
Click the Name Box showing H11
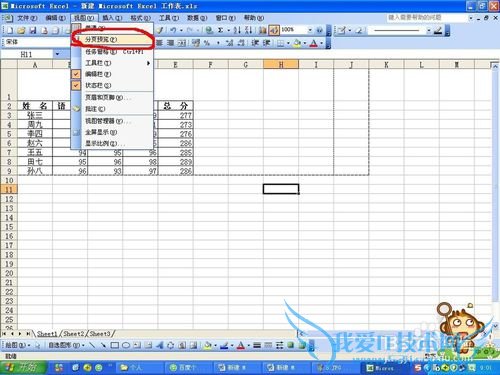[27, 54]
